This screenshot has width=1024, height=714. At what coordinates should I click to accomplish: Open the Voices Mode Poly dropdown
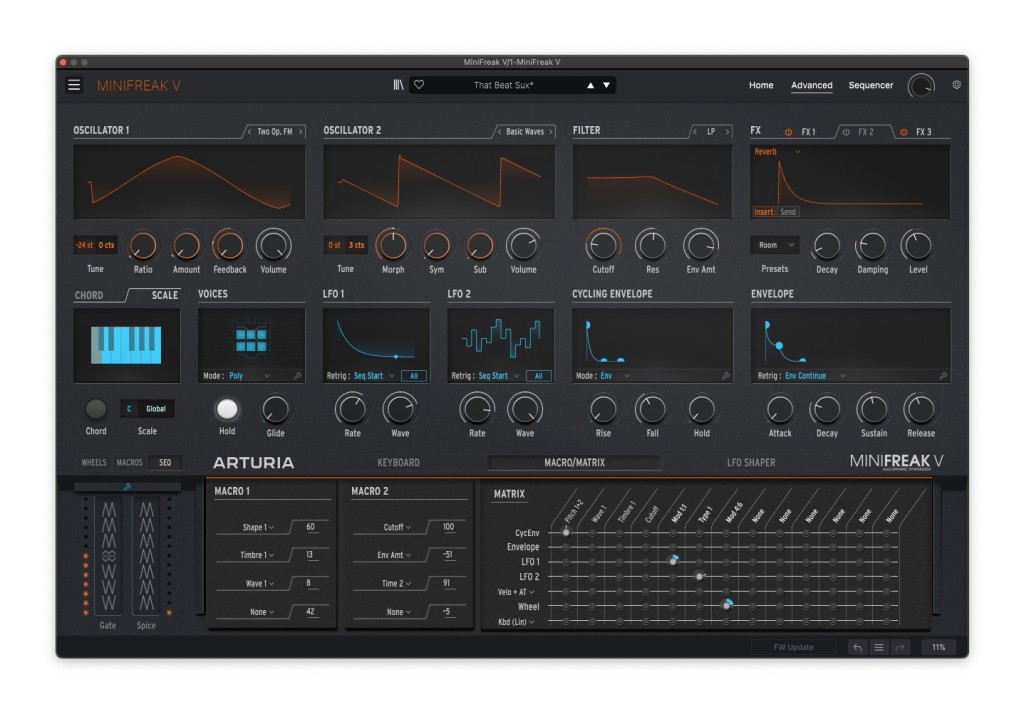click(250, 376)
